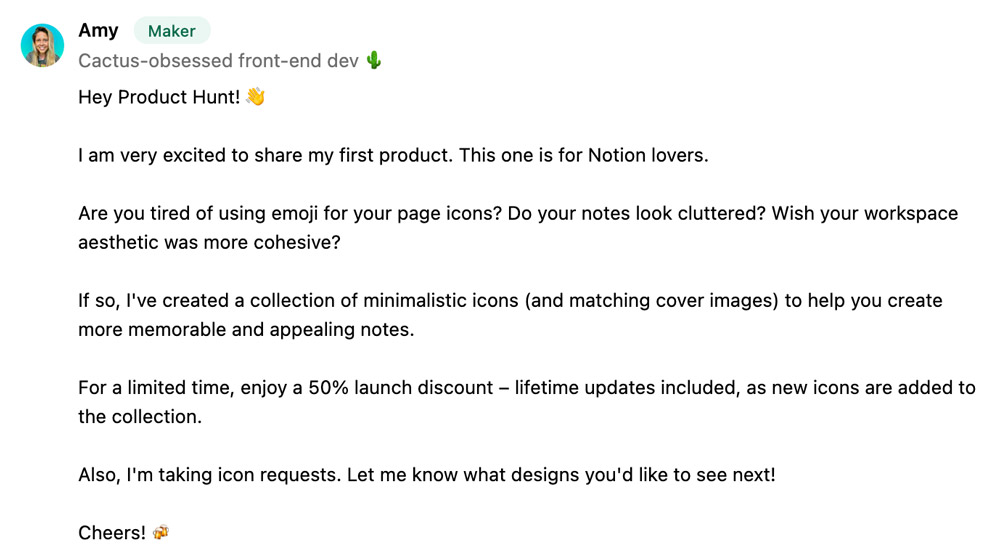Click the question Do your notes look cluttered?

tap(636, 213)
